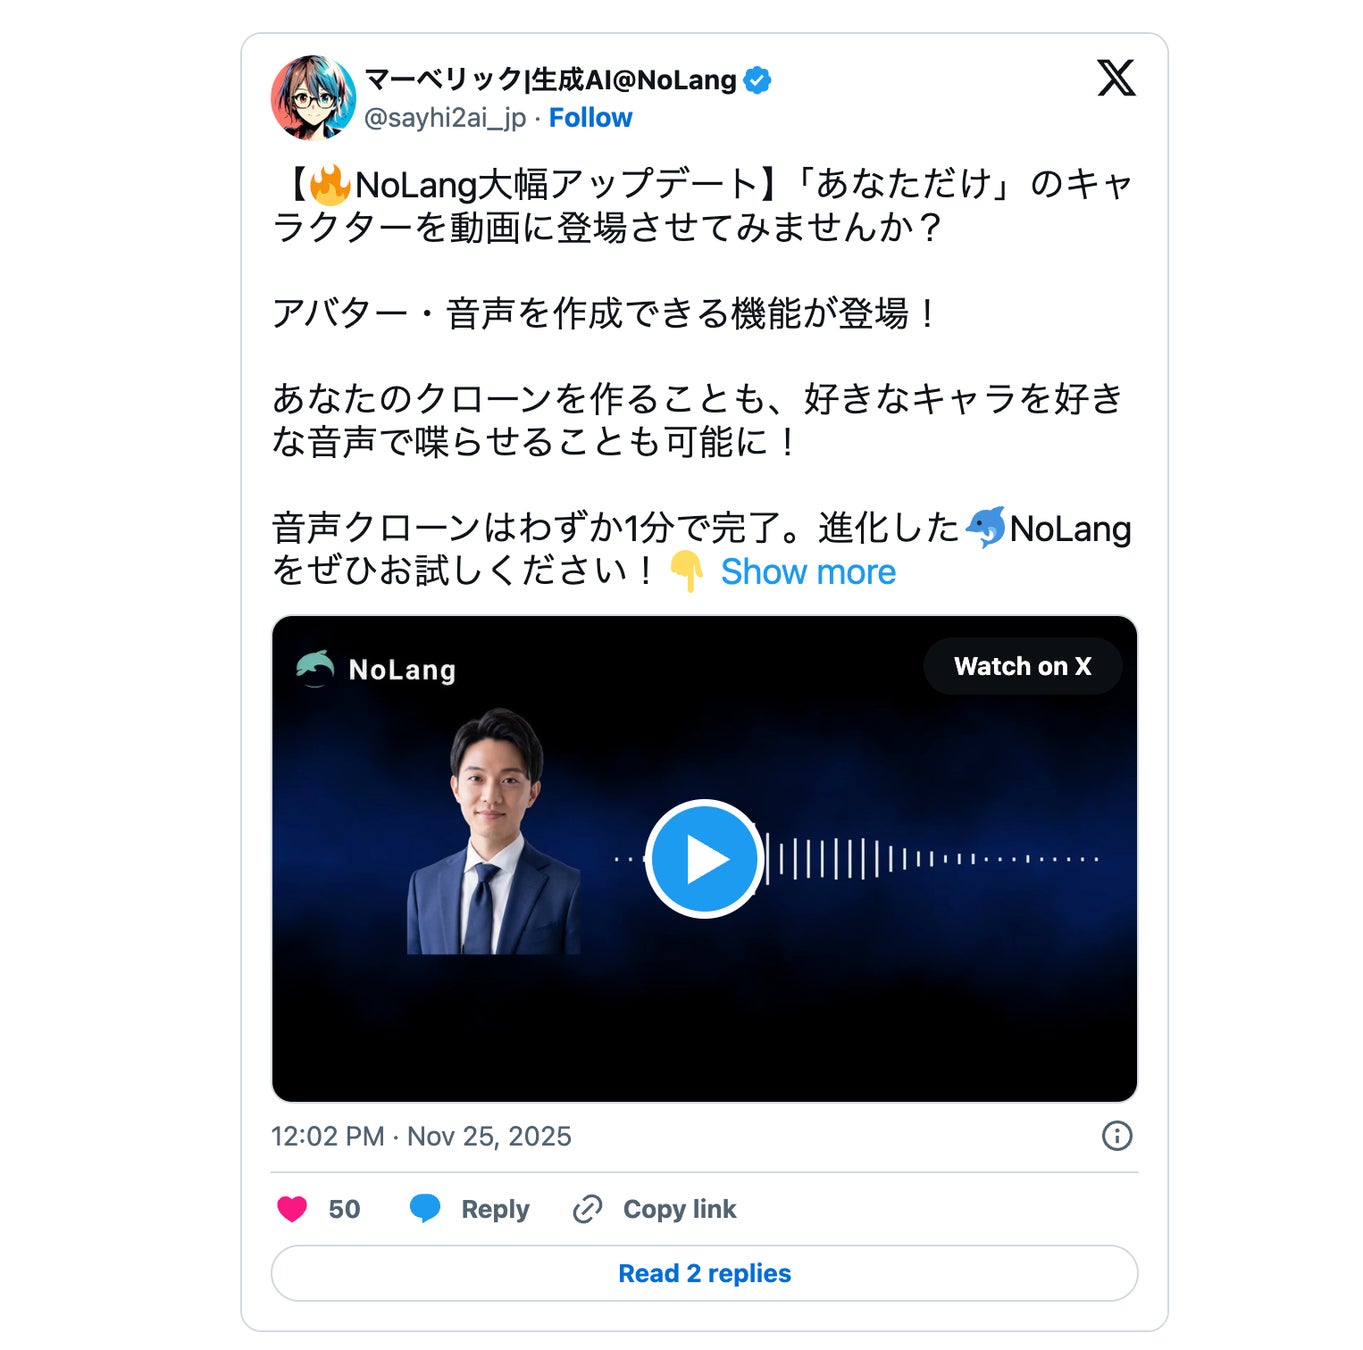Screen dimensions: 1363x1350
Task: Click the audio waveform in the video
Action: [x=933, y=858]
